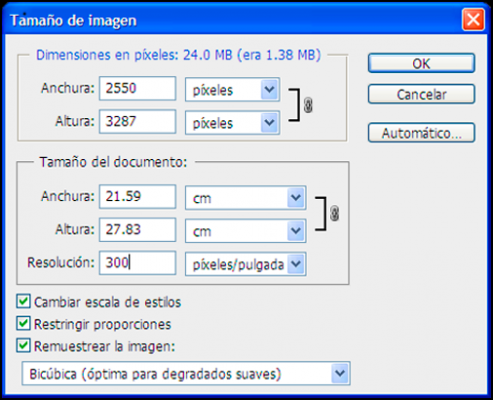Focus the document Anchura field 21.59
The width and height of the screenshot is (493, 400).
pyautogui.click(x=137, y=197)
